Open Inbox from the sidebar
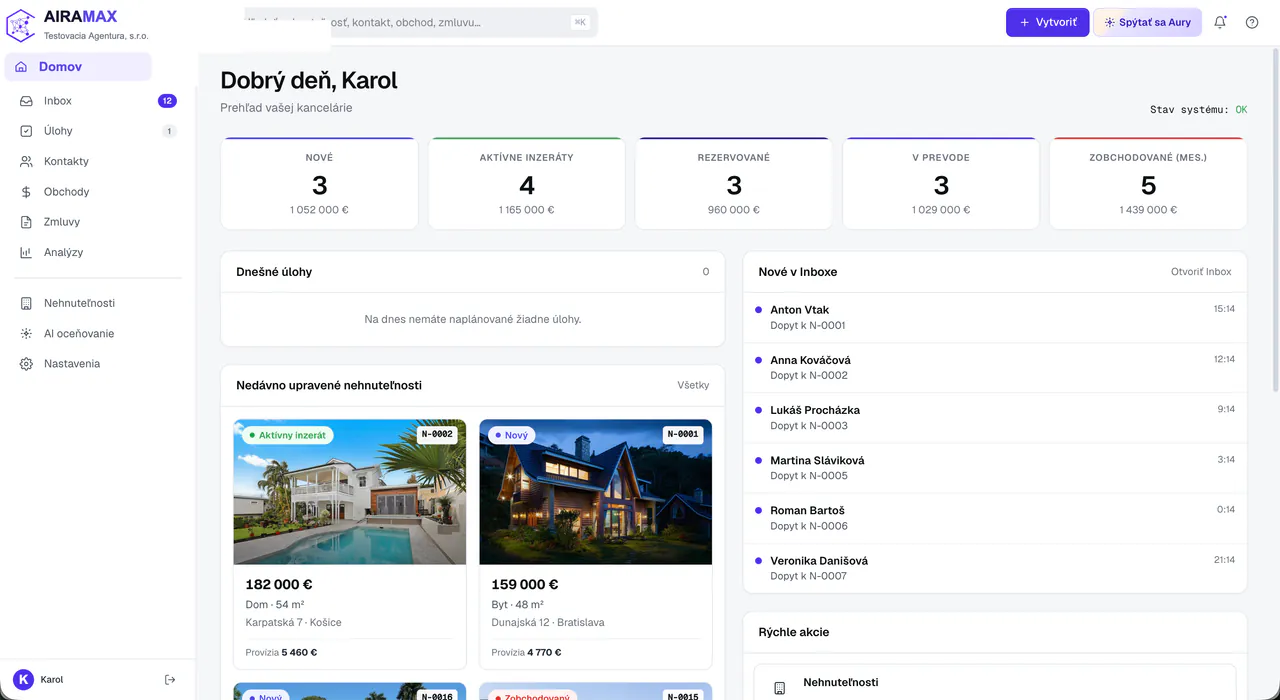The height and width of the screenshot is (700, 1280). coord(97,101)
